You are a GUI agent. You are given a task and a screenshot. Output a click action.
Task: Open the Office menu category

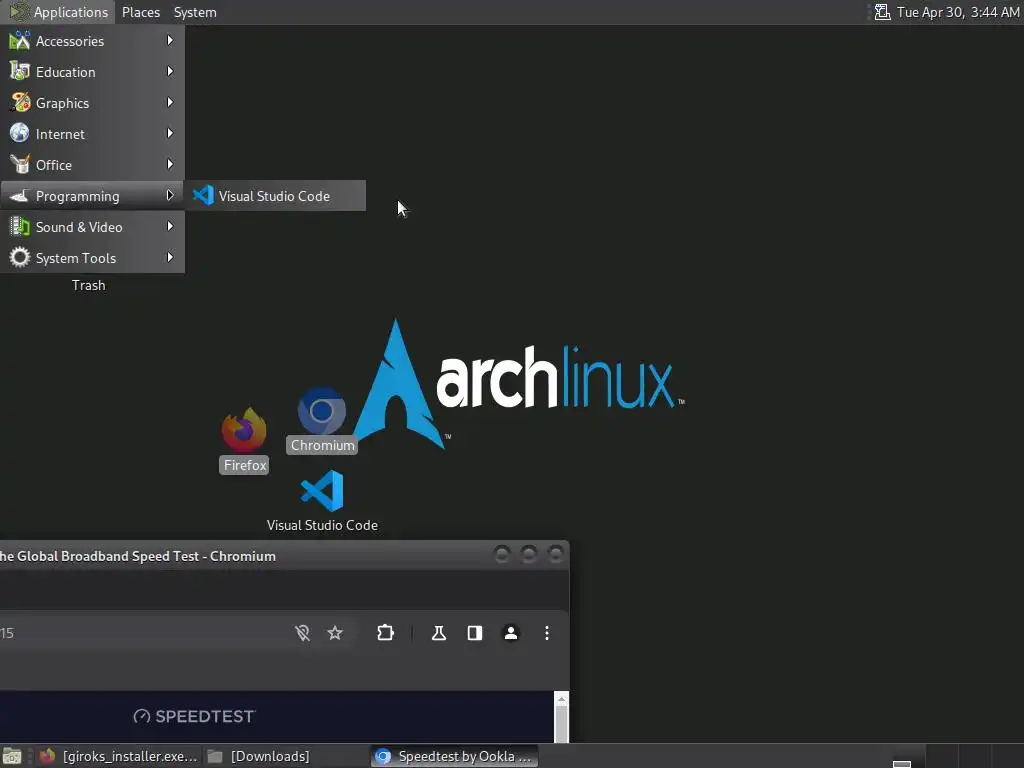(92, 165)
